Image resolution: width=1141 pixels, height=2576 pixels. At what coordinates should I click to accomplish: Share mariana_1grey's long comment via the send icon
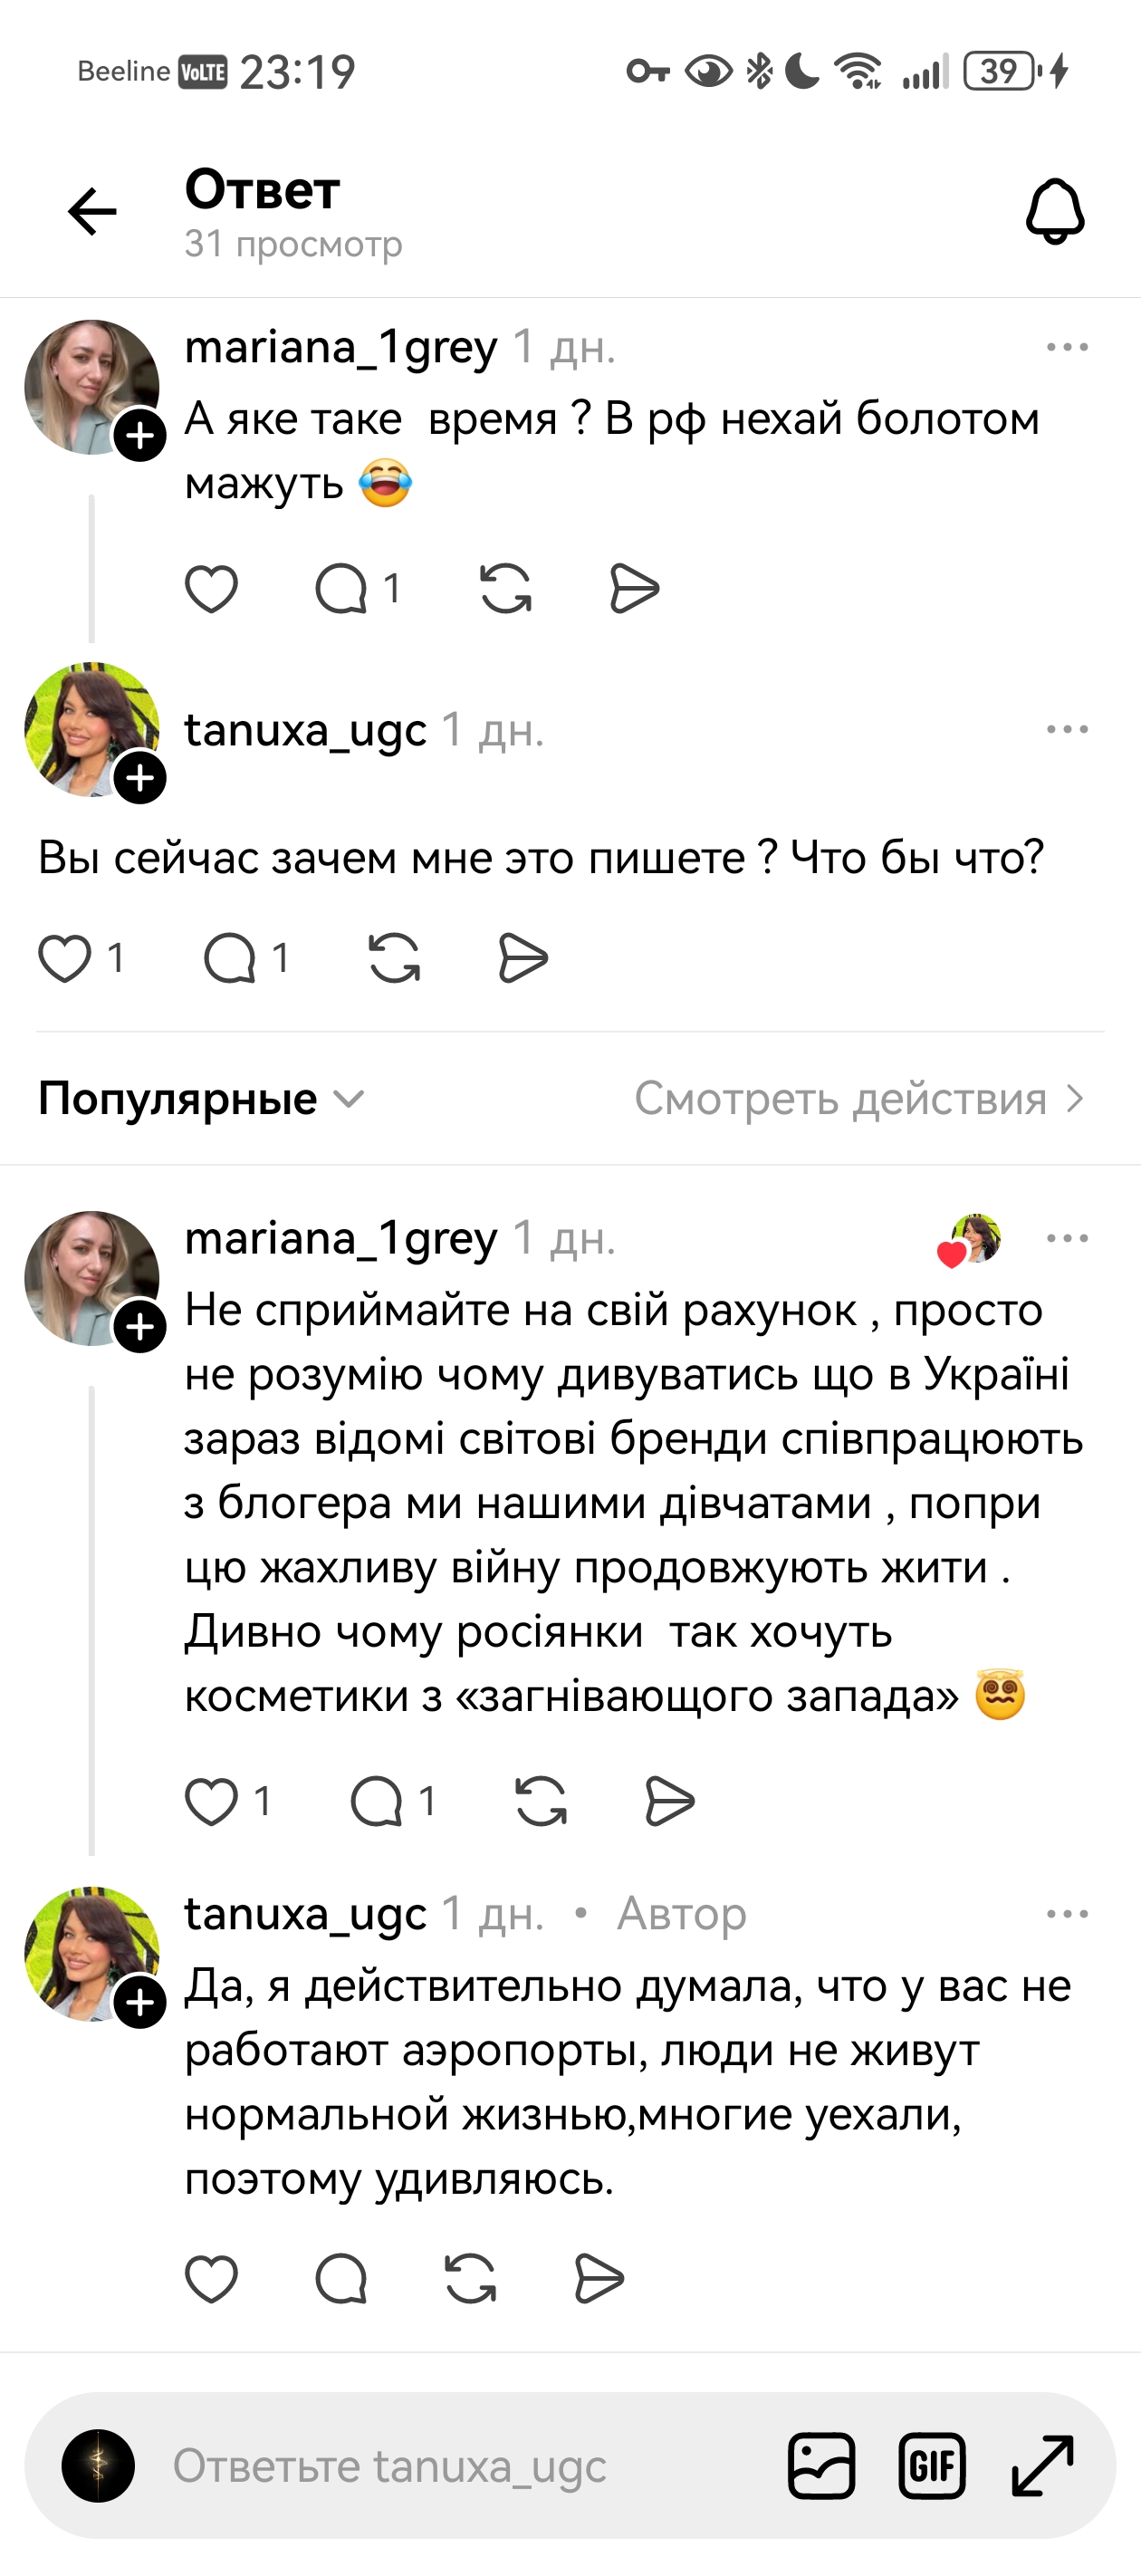[x=668, y=1802]
